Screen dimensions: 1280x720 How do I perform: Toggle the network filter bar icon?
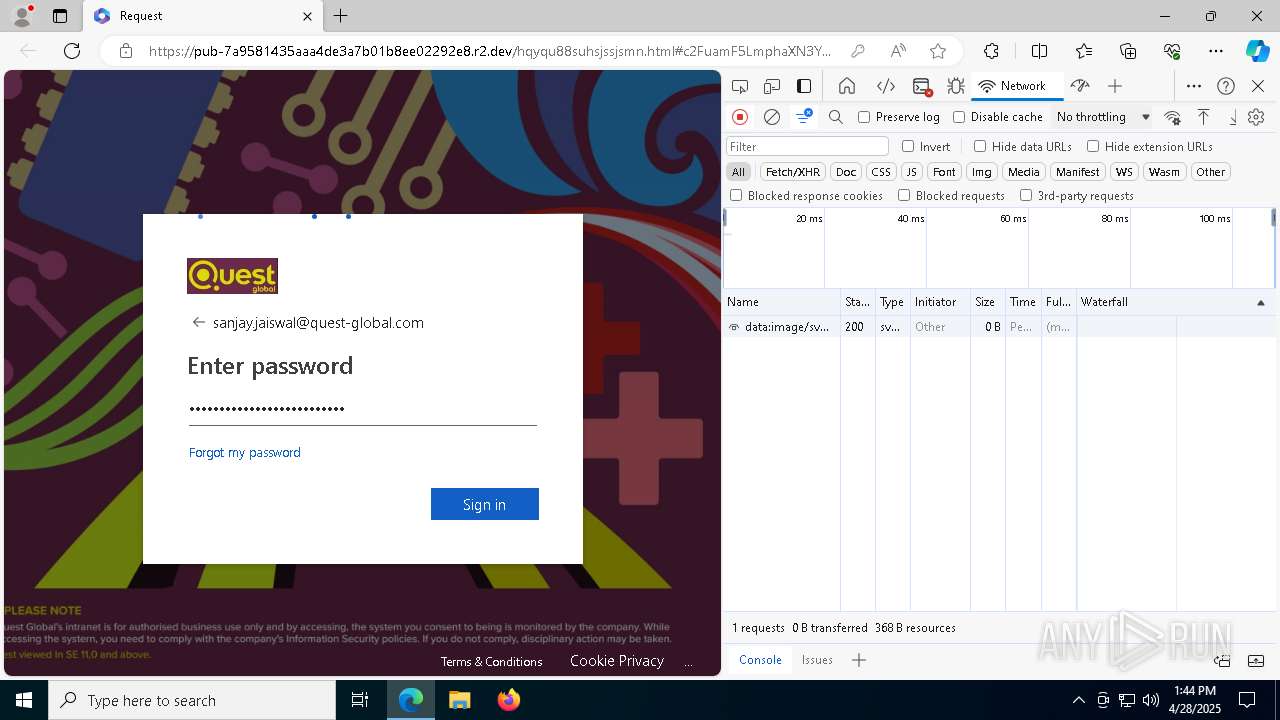pos(803,117)
